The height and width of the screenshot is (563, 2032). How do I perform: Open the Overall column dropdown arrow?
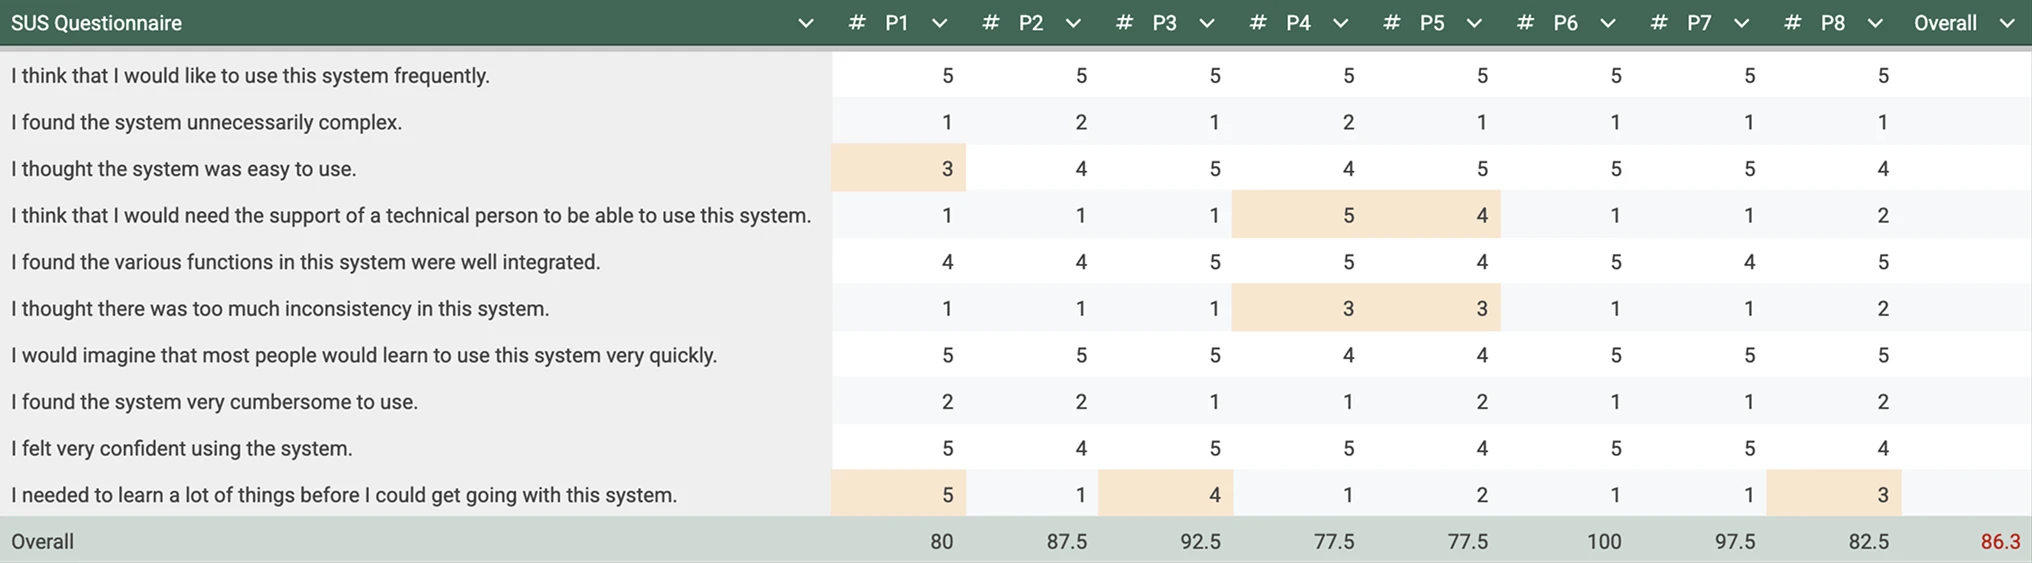[2007, 24]
